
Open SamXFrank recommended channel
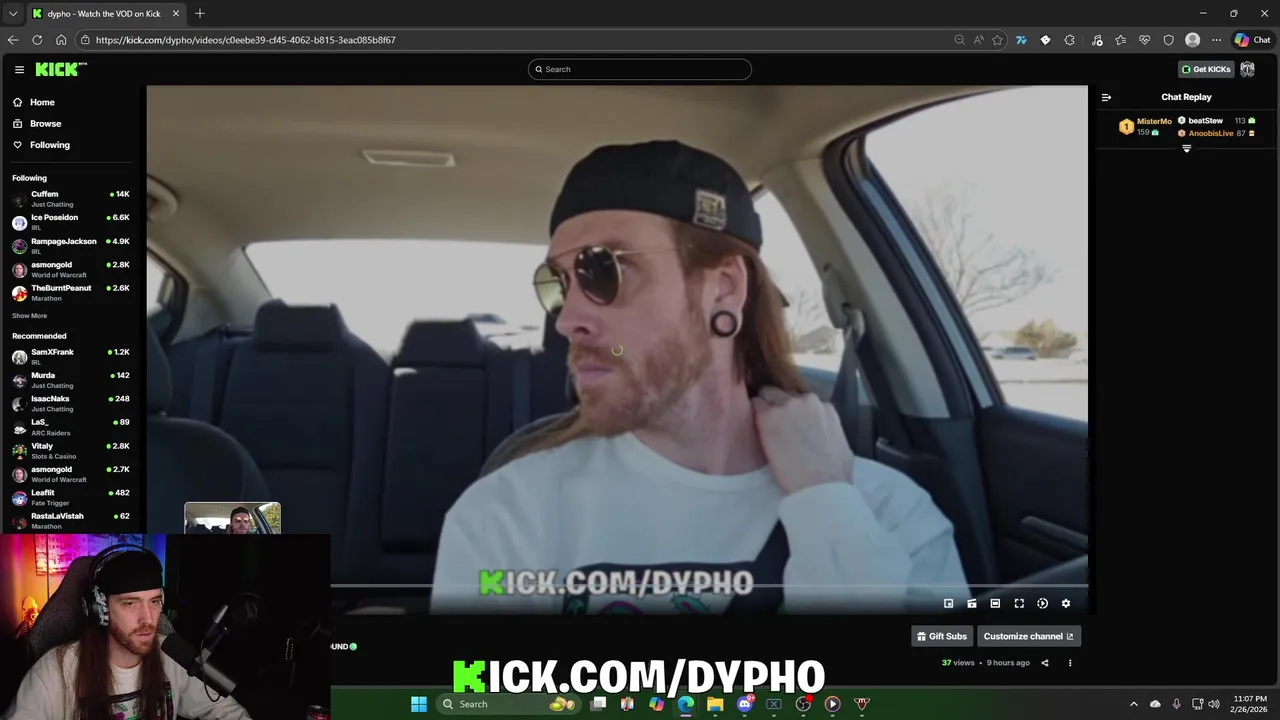pyautogui.click(x=70, y=356)
